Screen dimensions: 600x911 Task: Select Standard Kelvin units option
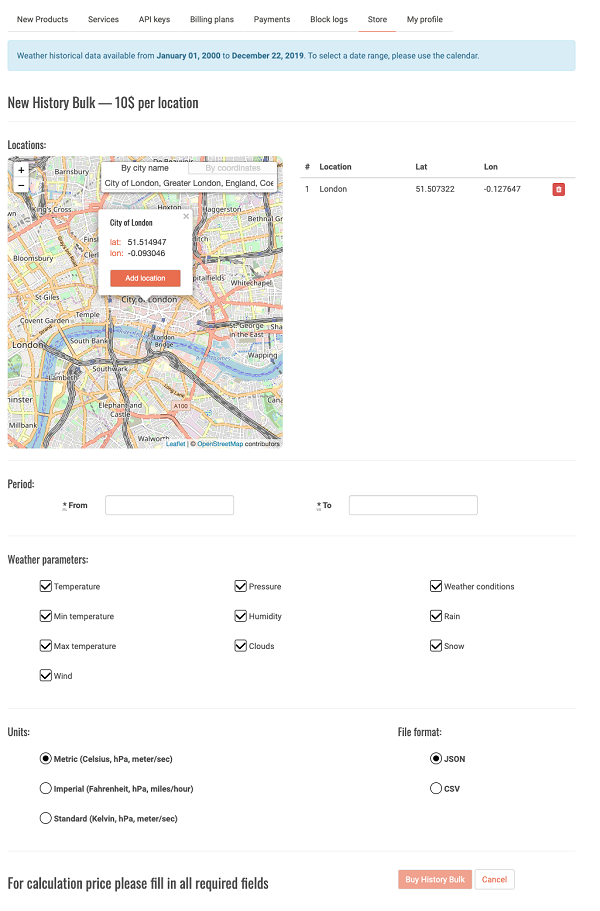coord(46,818)
